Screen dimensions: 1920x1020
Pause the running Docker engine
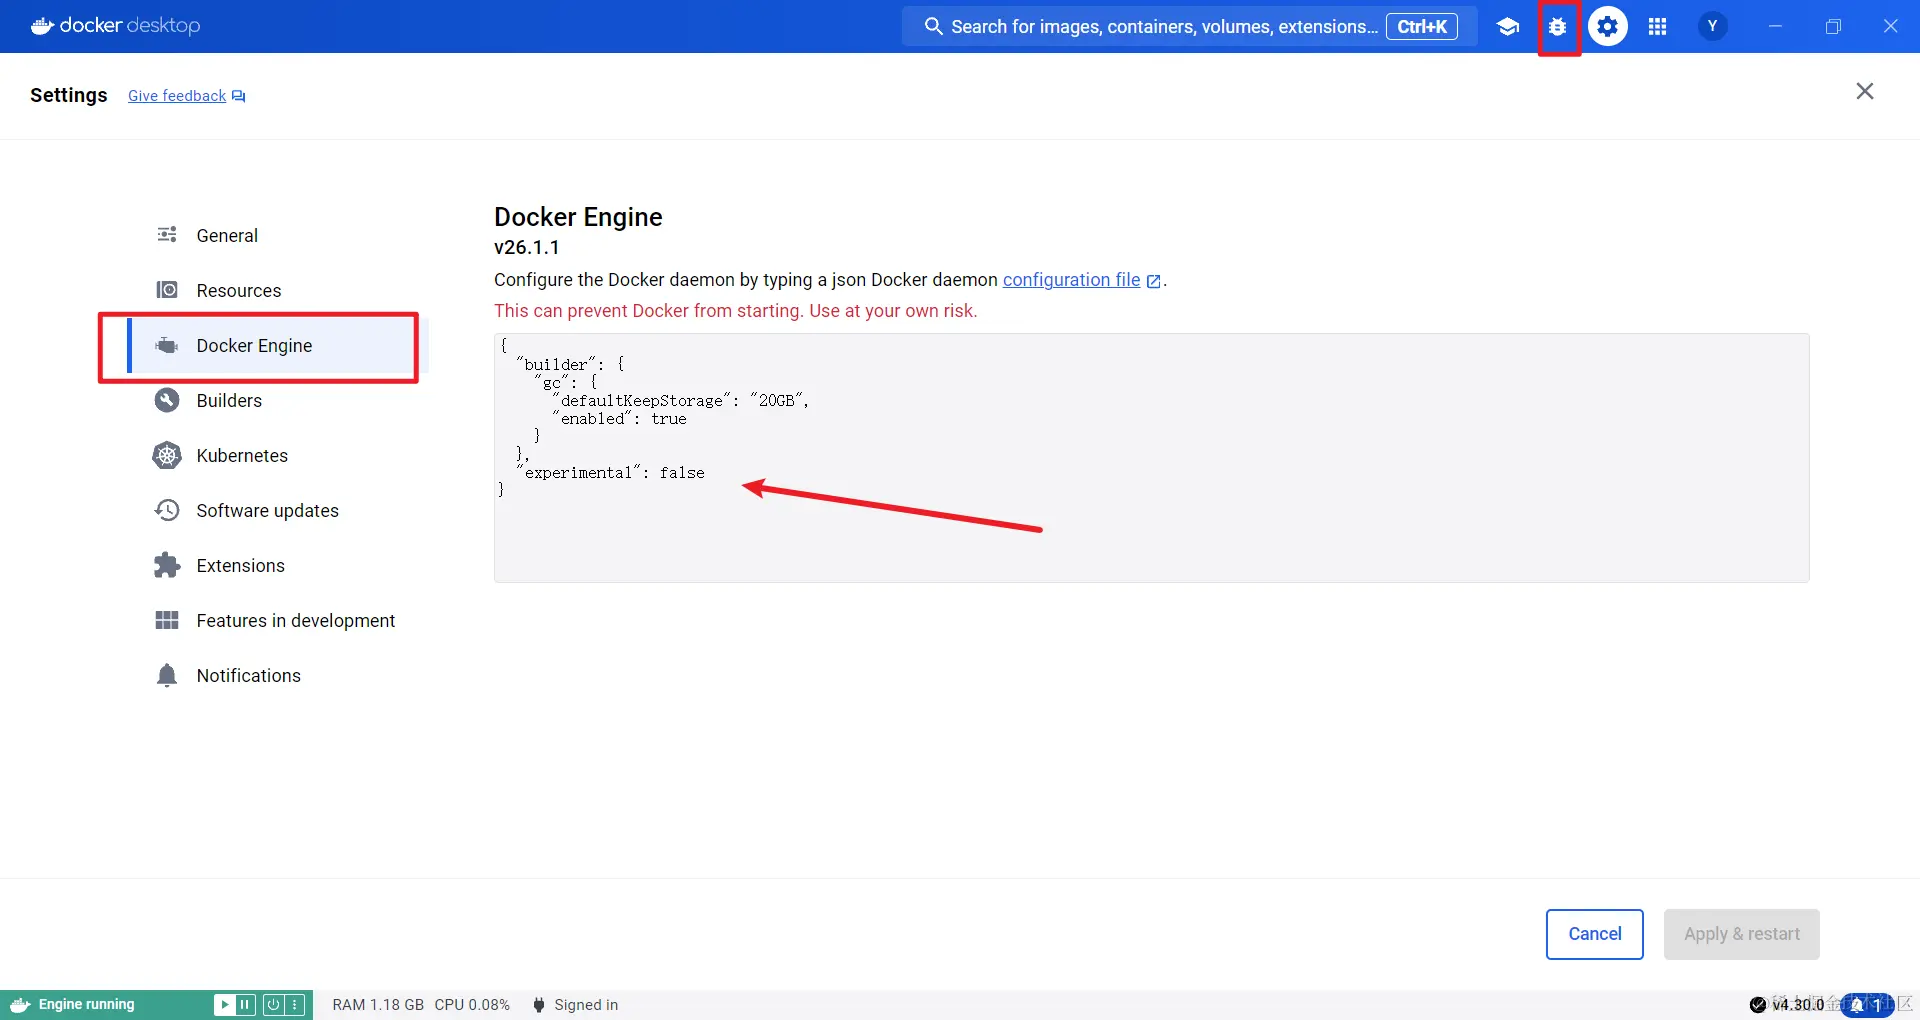pos(247,1004)
